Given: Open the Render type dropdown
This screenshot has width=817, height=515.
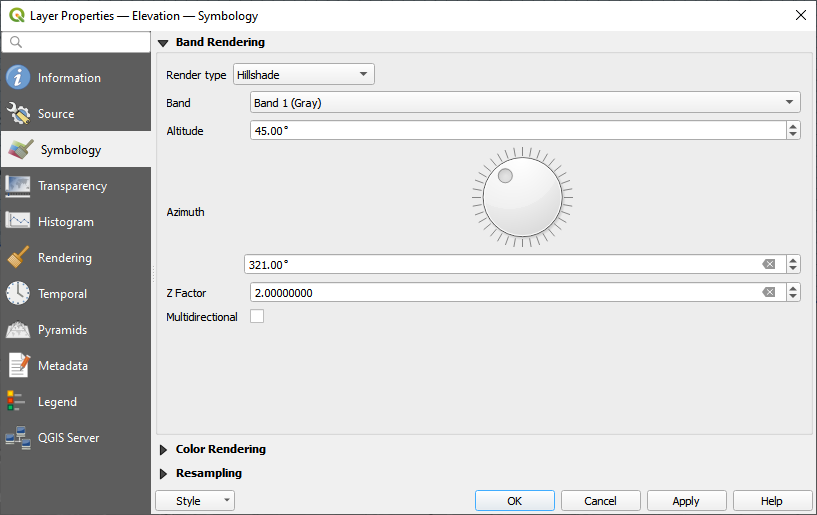Looking at the screenshot, I should 303,75.
